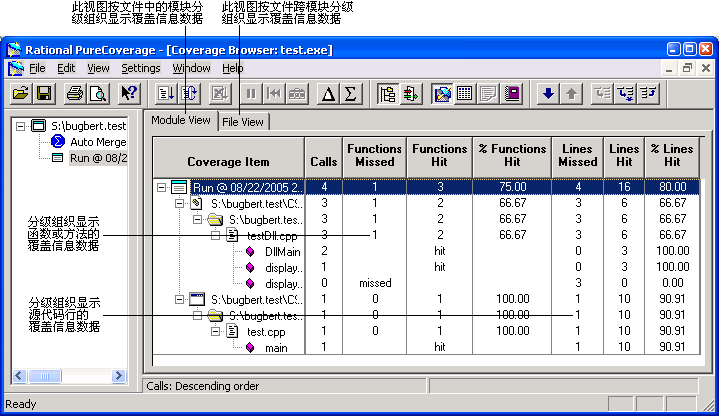Image resolution: width=719 pixels, height=416 pixels.
Task: Sort by the Calls column header
Action: [x=324, y=157]
